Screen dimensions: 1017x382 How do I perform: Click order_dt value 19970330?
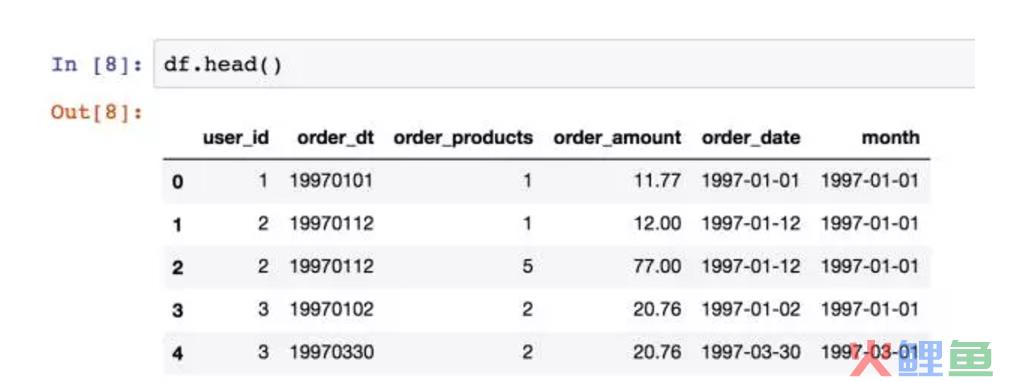tap(331, 352)
